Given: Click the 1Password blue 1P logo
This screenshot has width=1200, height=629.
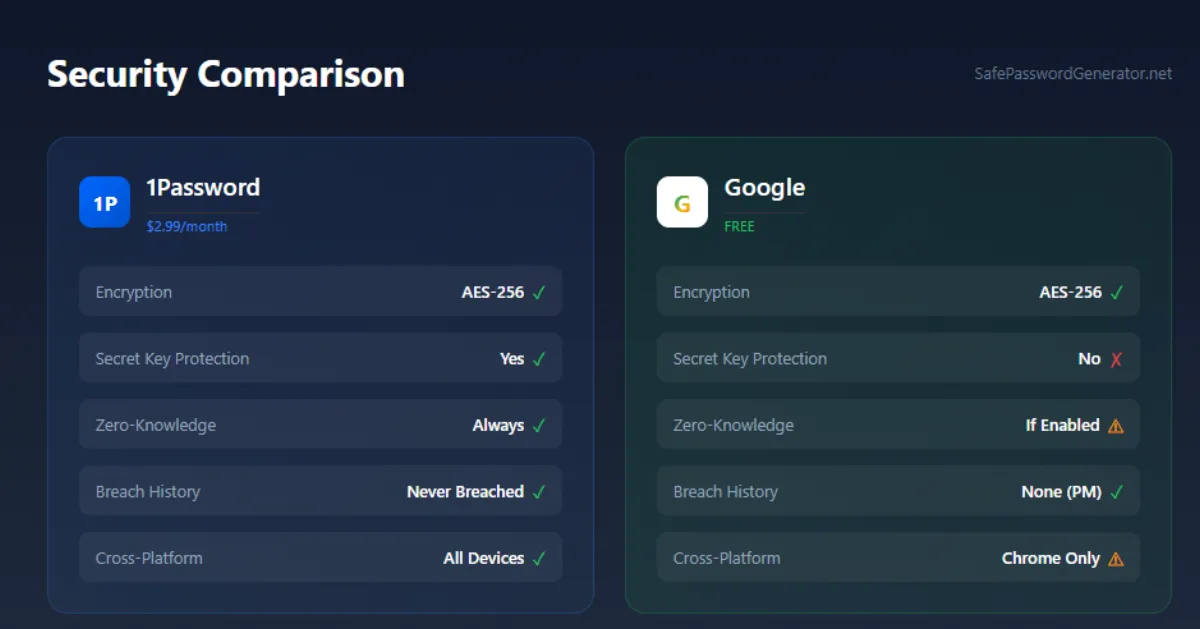Looking at the screenshot, I should pos(105,202).
